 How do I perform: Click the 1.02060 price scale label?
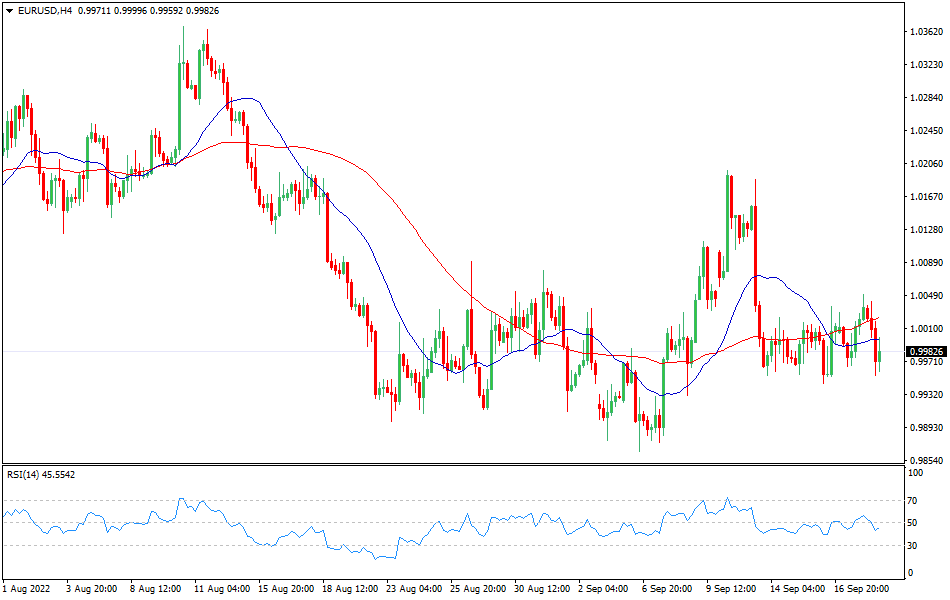[927, 164]
